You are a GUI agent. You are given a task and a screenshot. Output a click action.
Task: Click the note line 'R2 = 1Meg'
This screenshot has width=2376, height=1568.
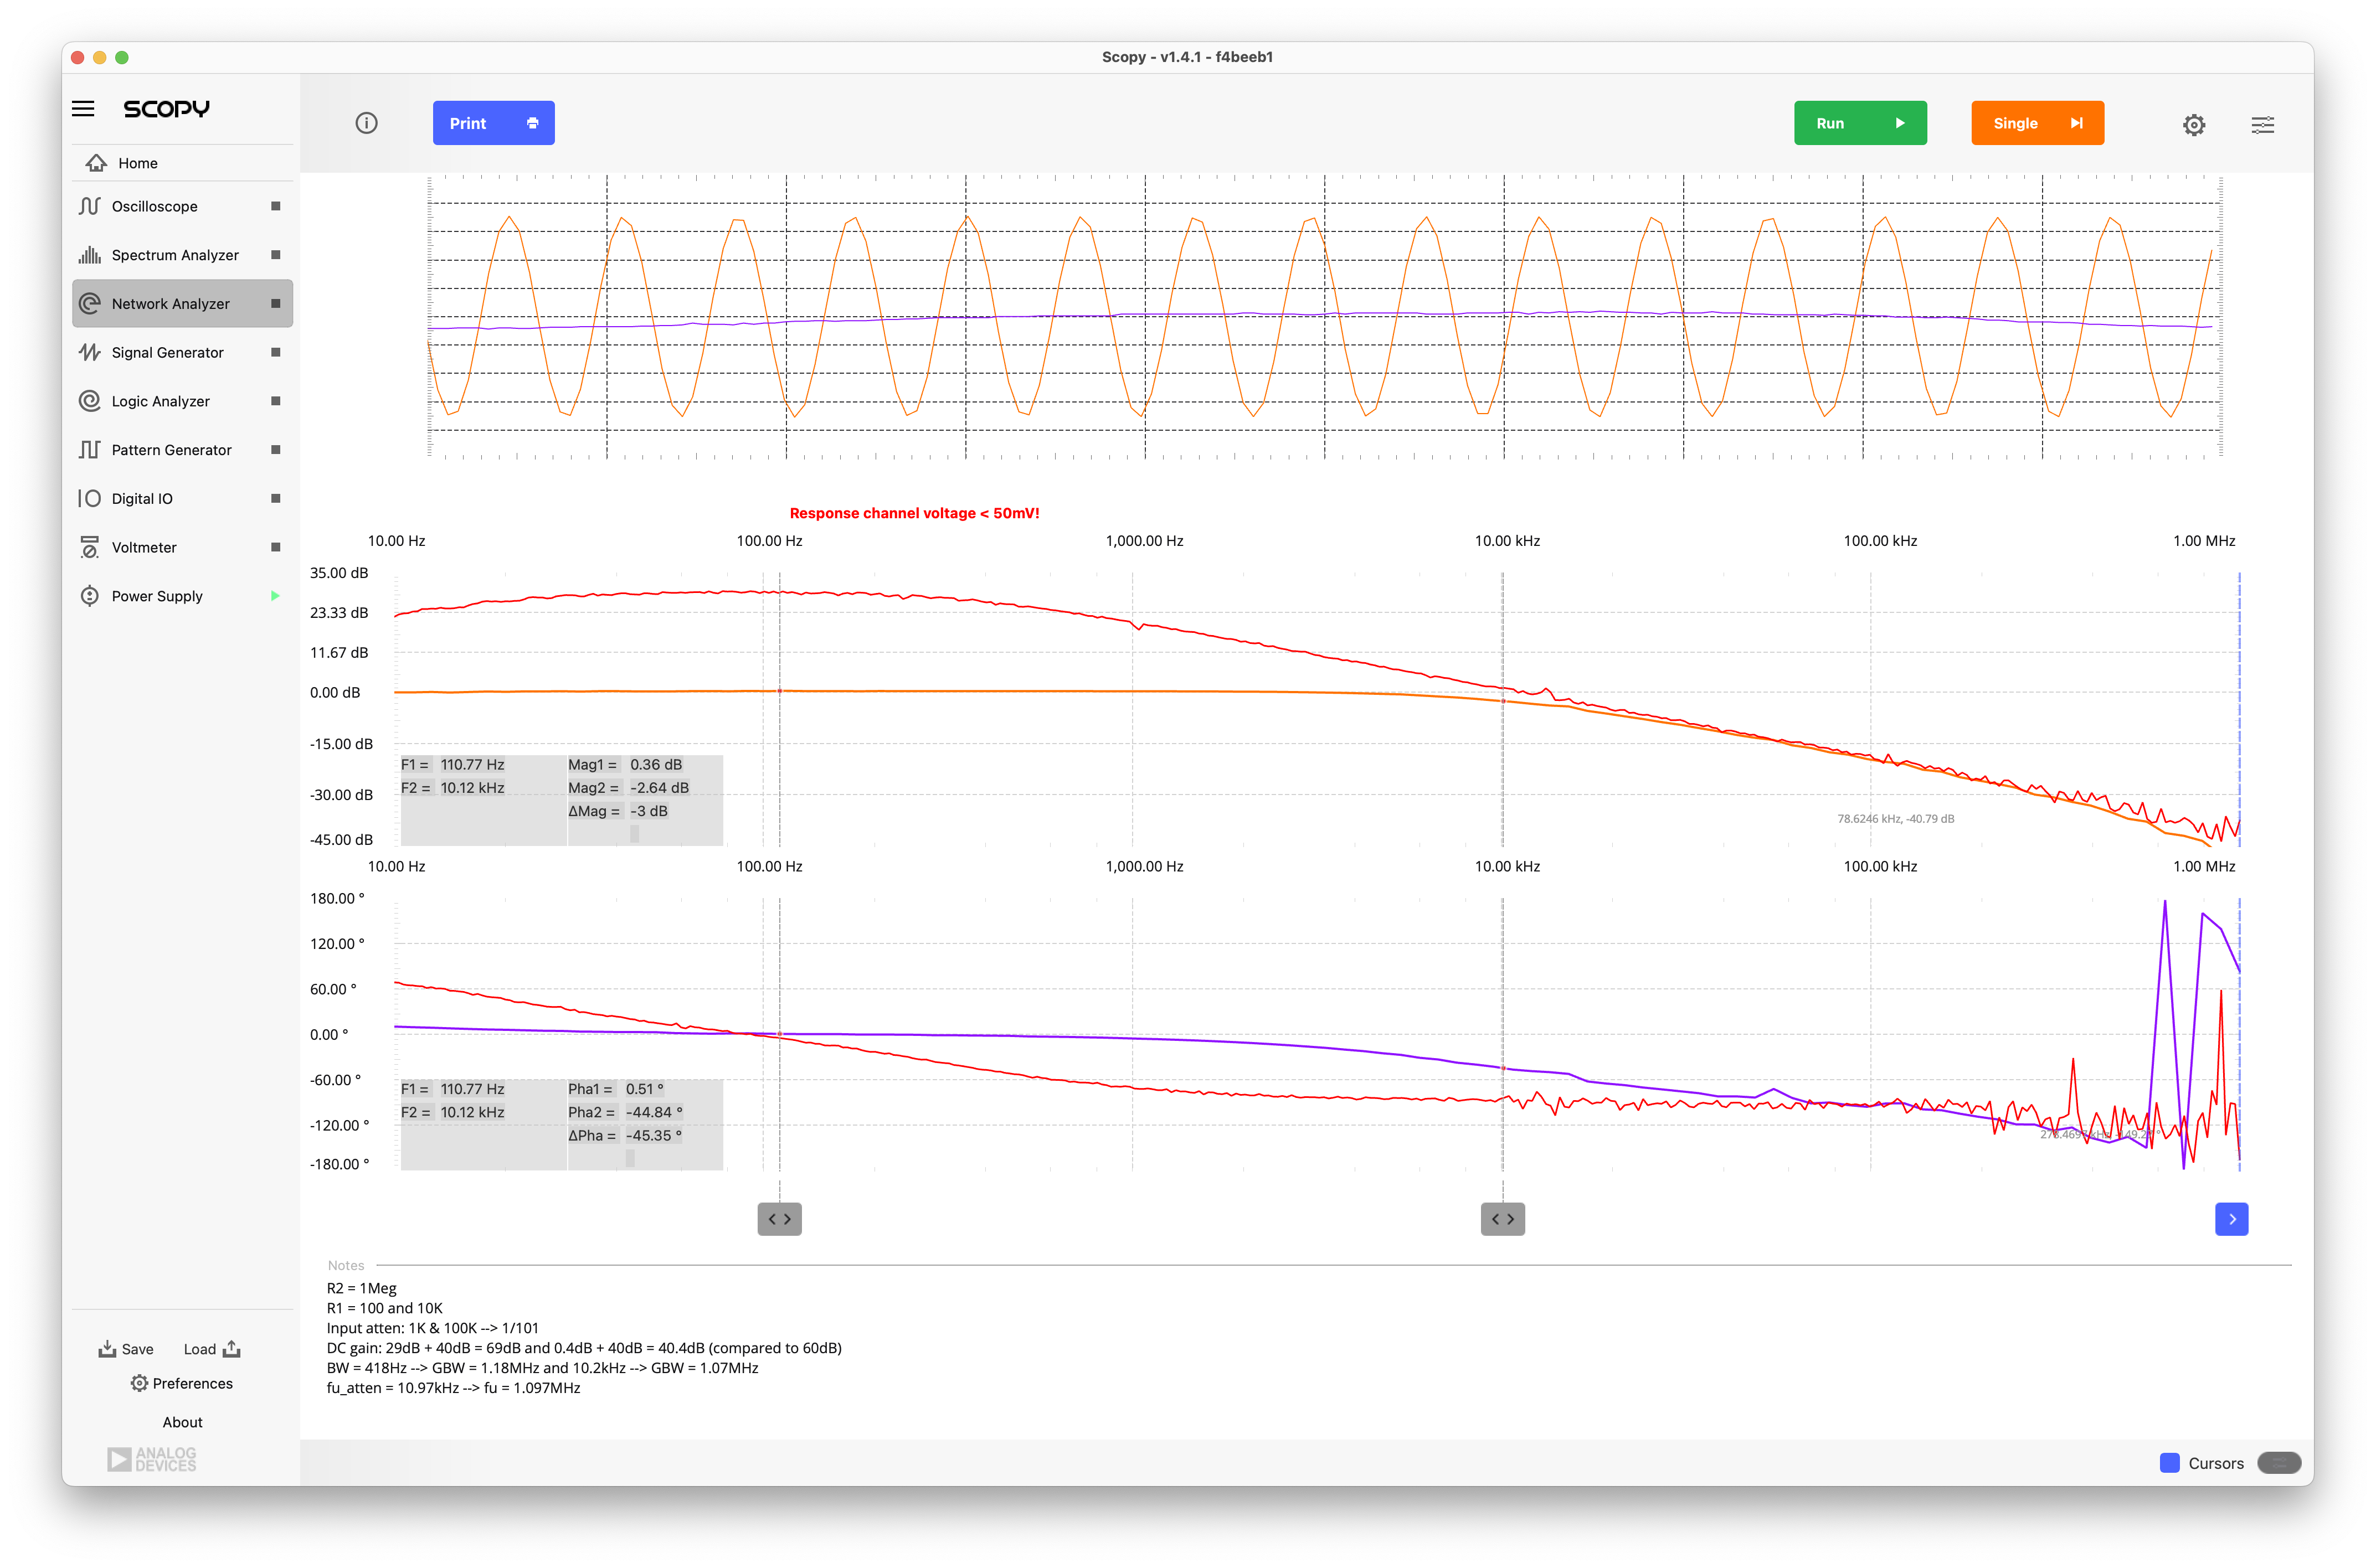point(361,1288)
